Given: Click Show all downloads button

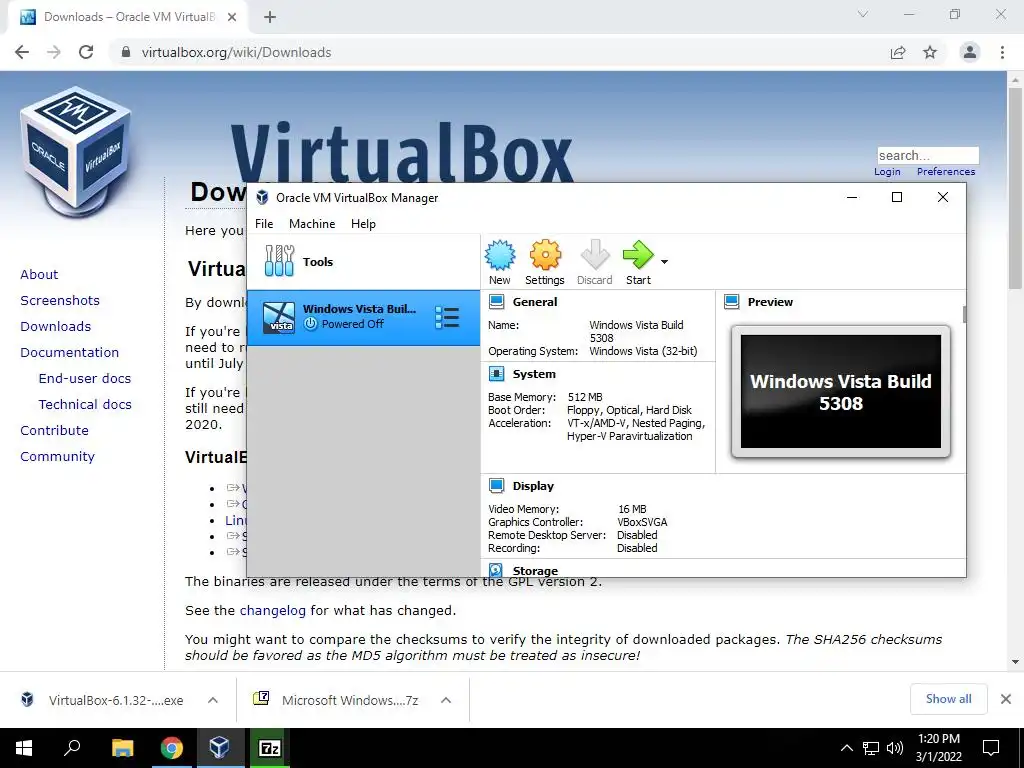Looking at the screenshot, I should tap(948, 699).
